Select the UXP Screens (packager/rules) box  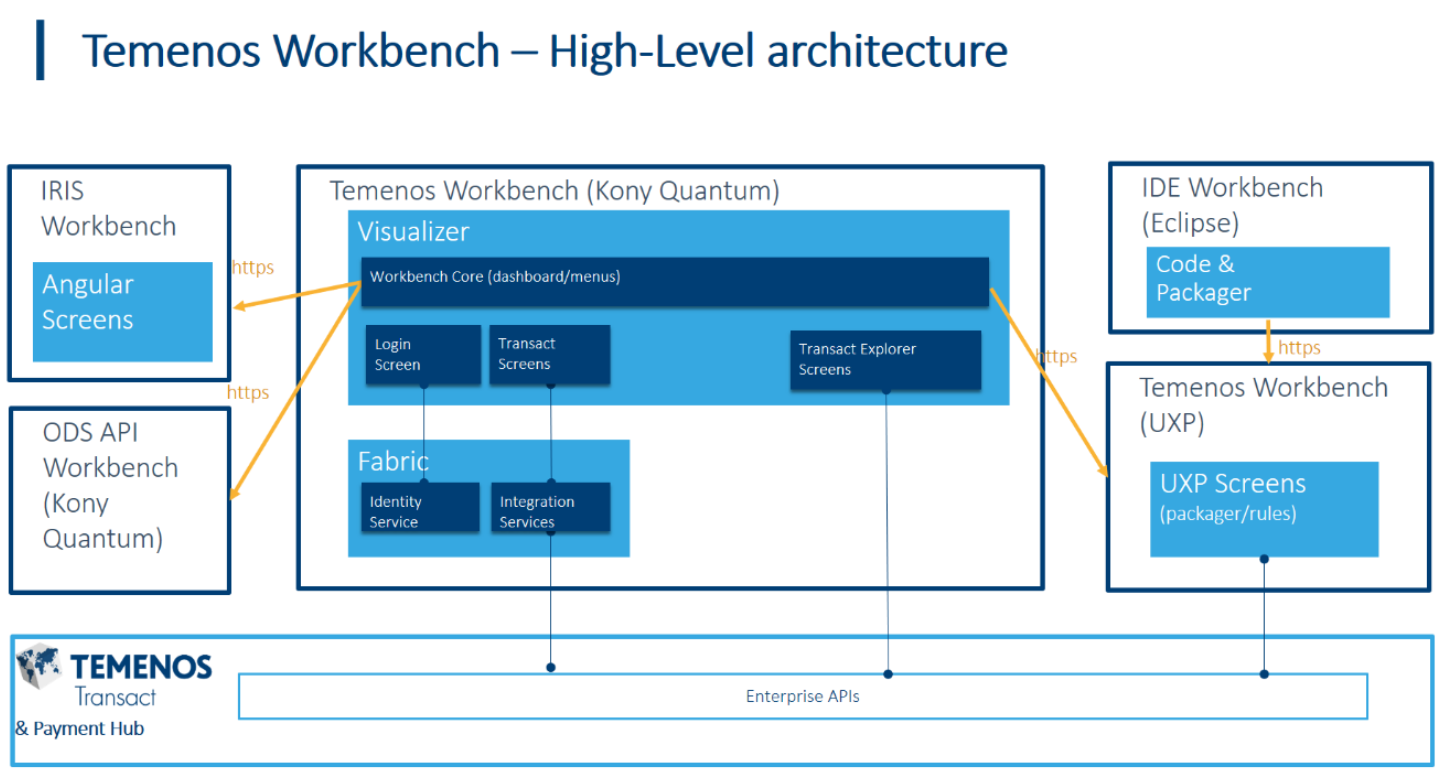(x=1264, y=508)
